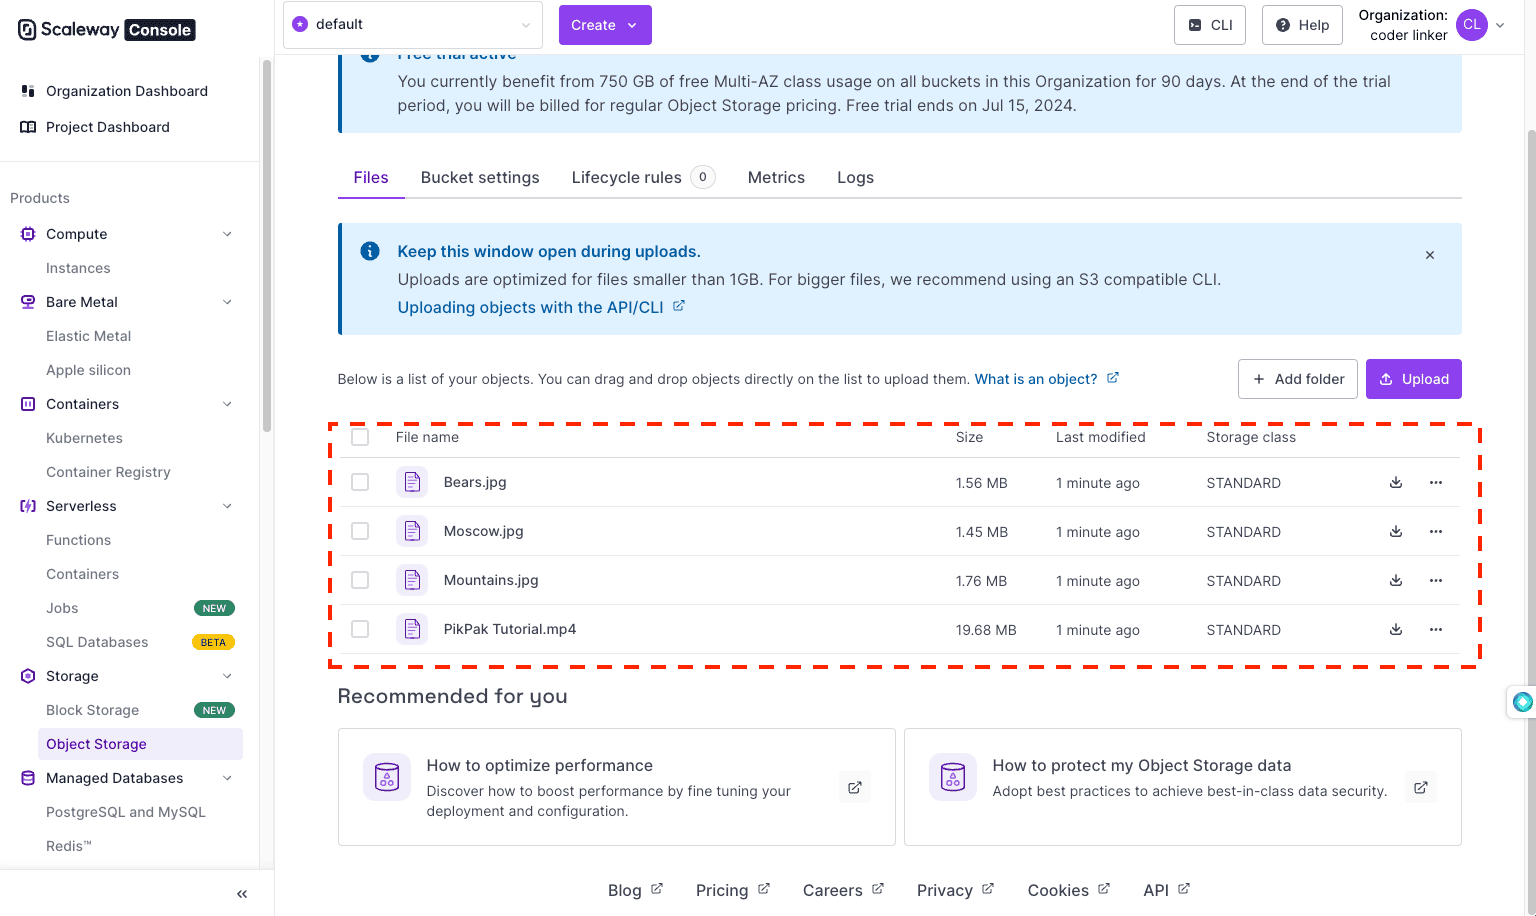Open the Help button

[1302, 25]
